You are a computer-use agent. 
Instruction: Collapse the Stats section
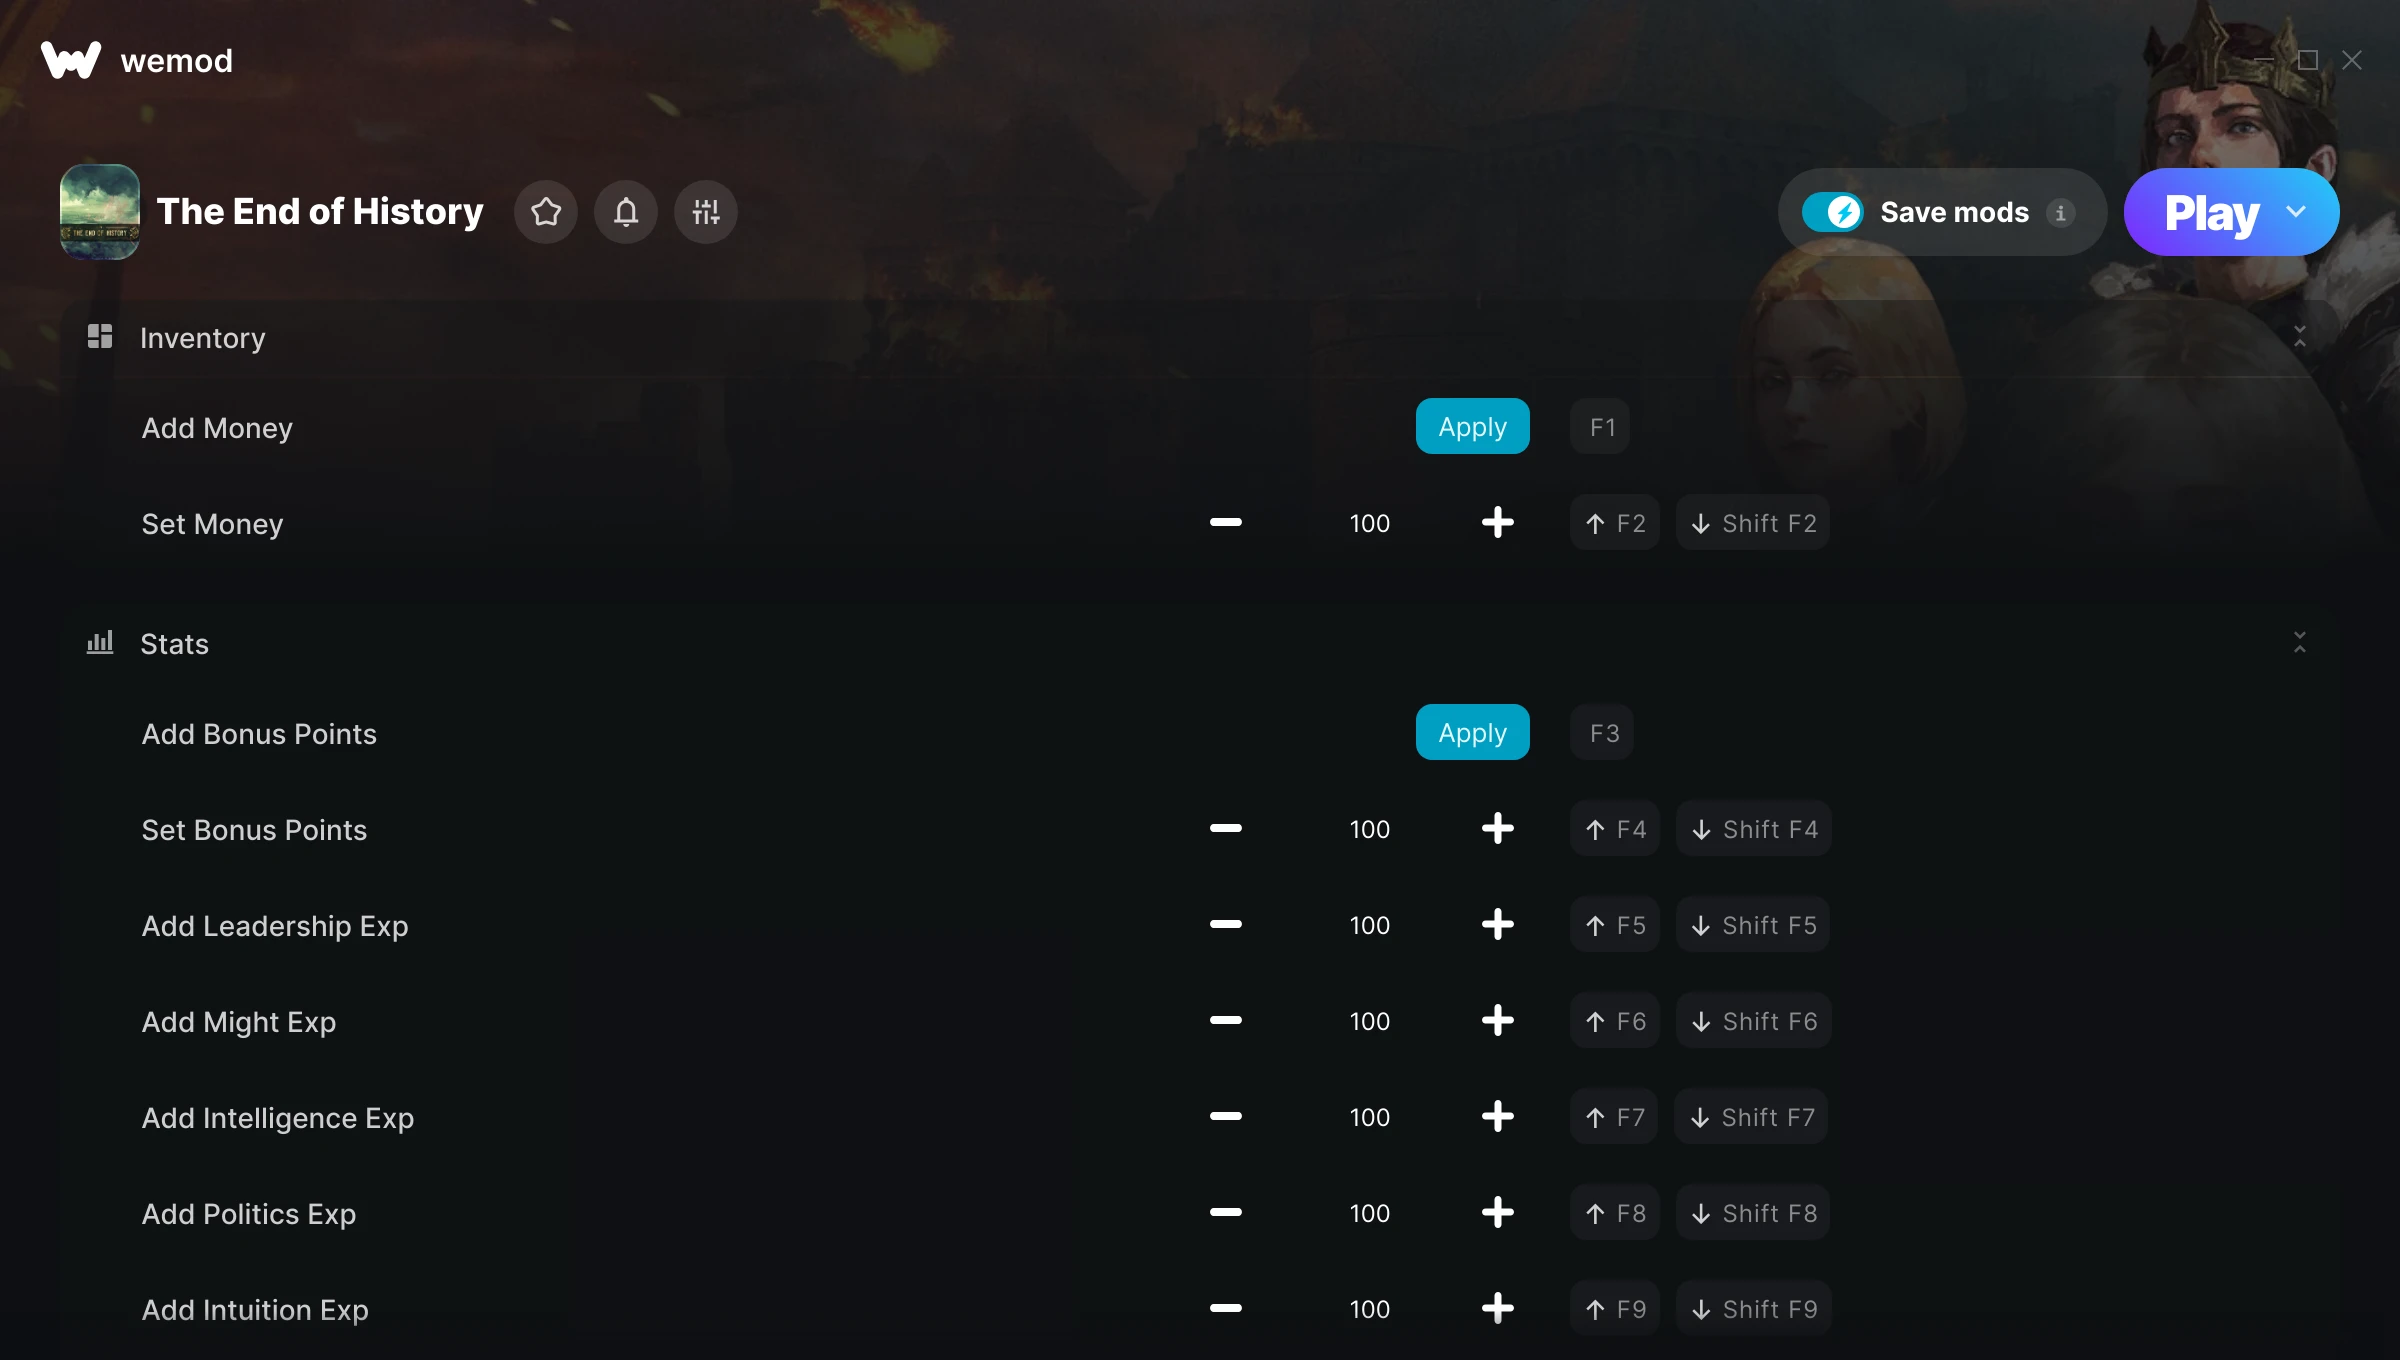[x=2300, y=642]
